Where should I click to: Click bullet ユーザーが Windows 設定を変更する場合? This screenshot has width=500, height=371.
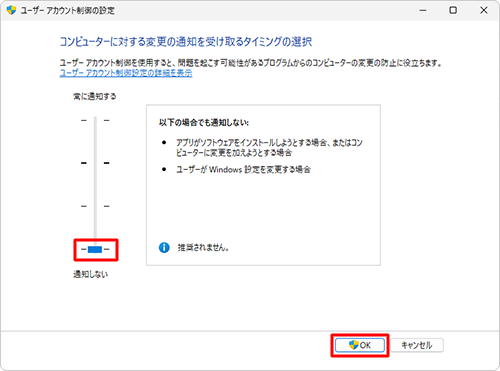coord(243,170)
